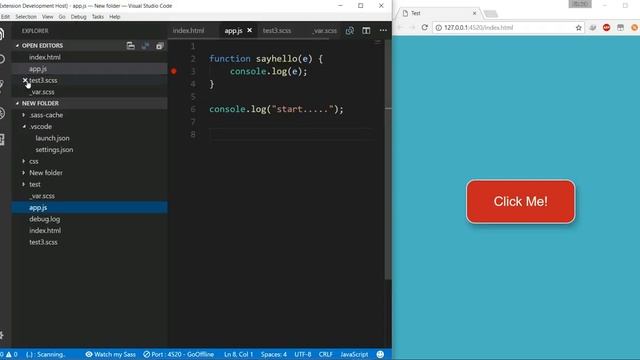
Task: Click Port : 4520 - GoOffline status item
Action: (179, 354)
